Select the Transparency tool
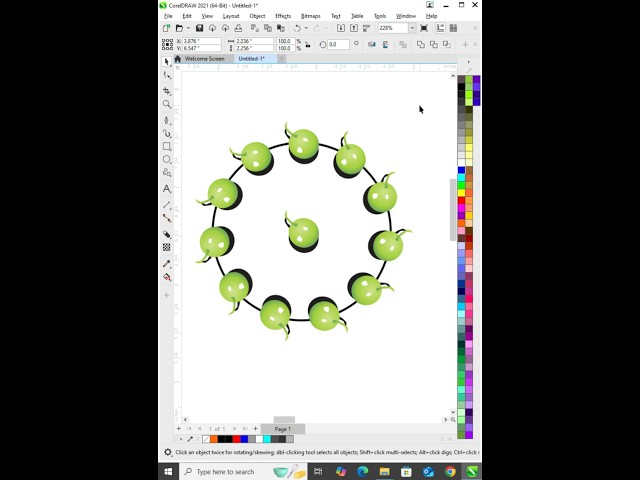Image resolution: width=640 pixels, height=480 pixels. coord(167,247)
